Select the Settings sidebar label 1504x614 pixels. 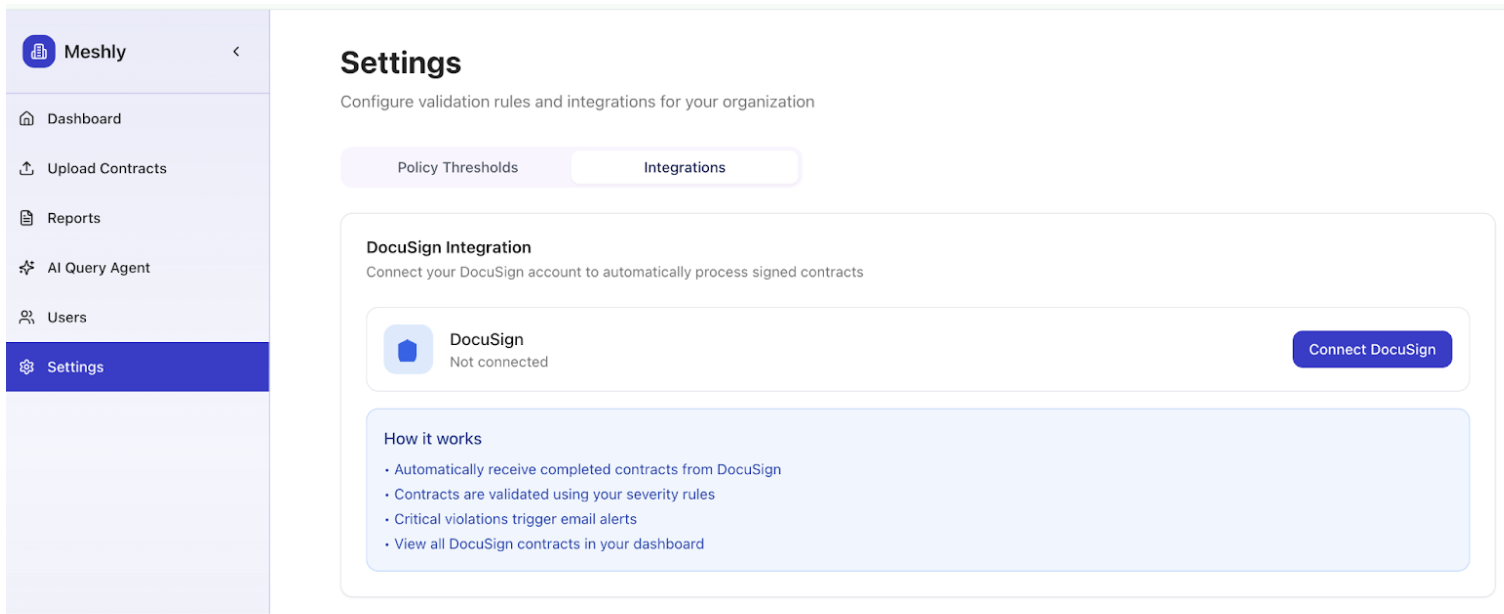(76, 367)
